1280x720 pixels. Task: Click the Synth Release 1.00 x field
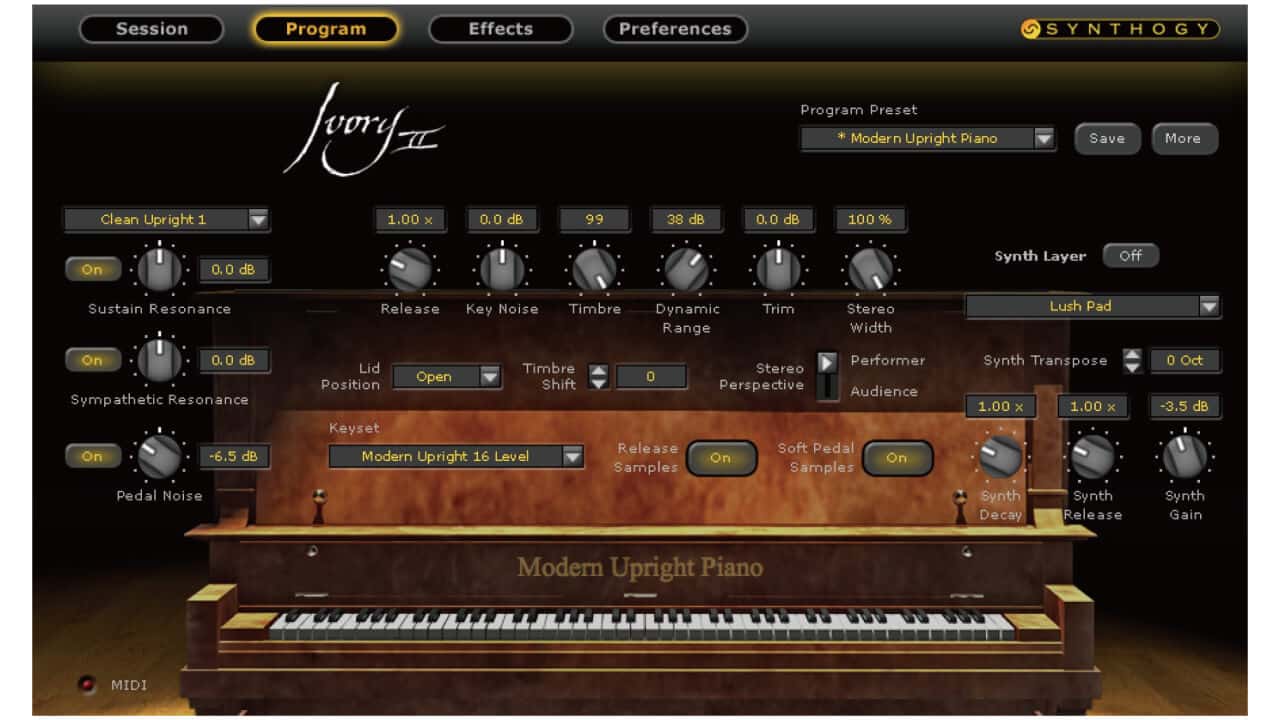click(x=1093, y=407)
